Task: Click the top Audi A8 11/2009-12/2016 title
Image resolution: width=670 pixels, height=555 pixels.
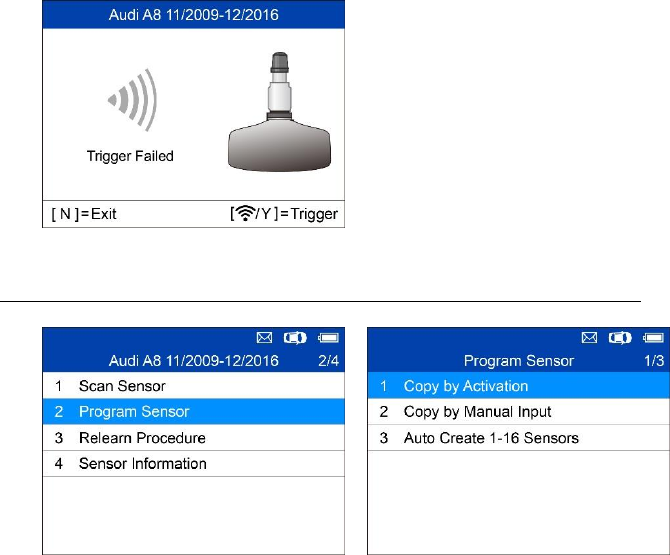Action: (194, 15)
